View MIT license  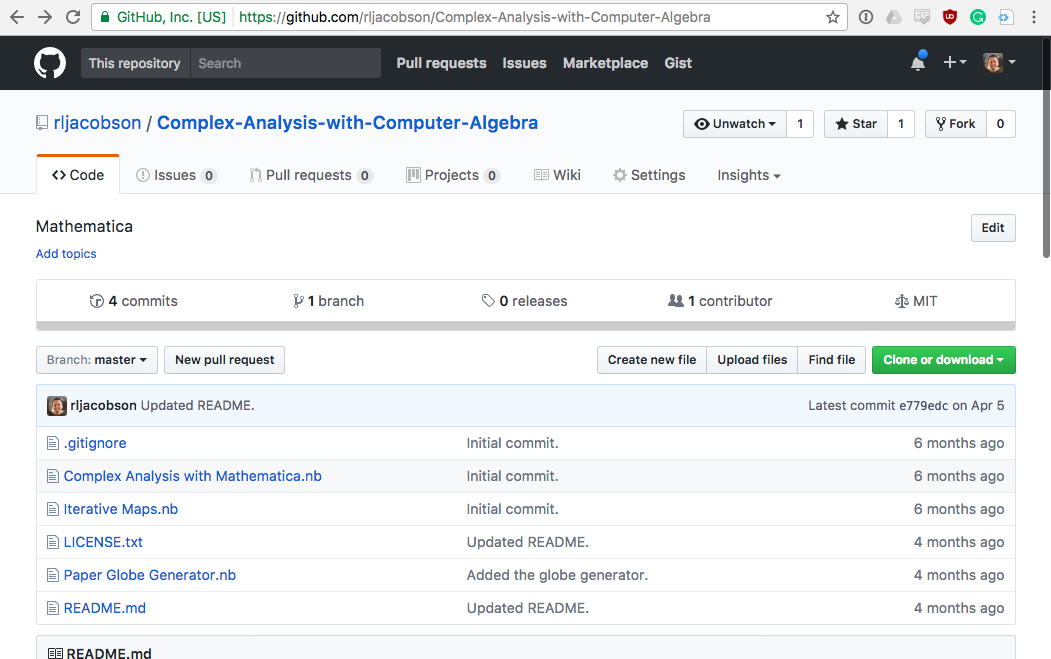coord(916,301)
